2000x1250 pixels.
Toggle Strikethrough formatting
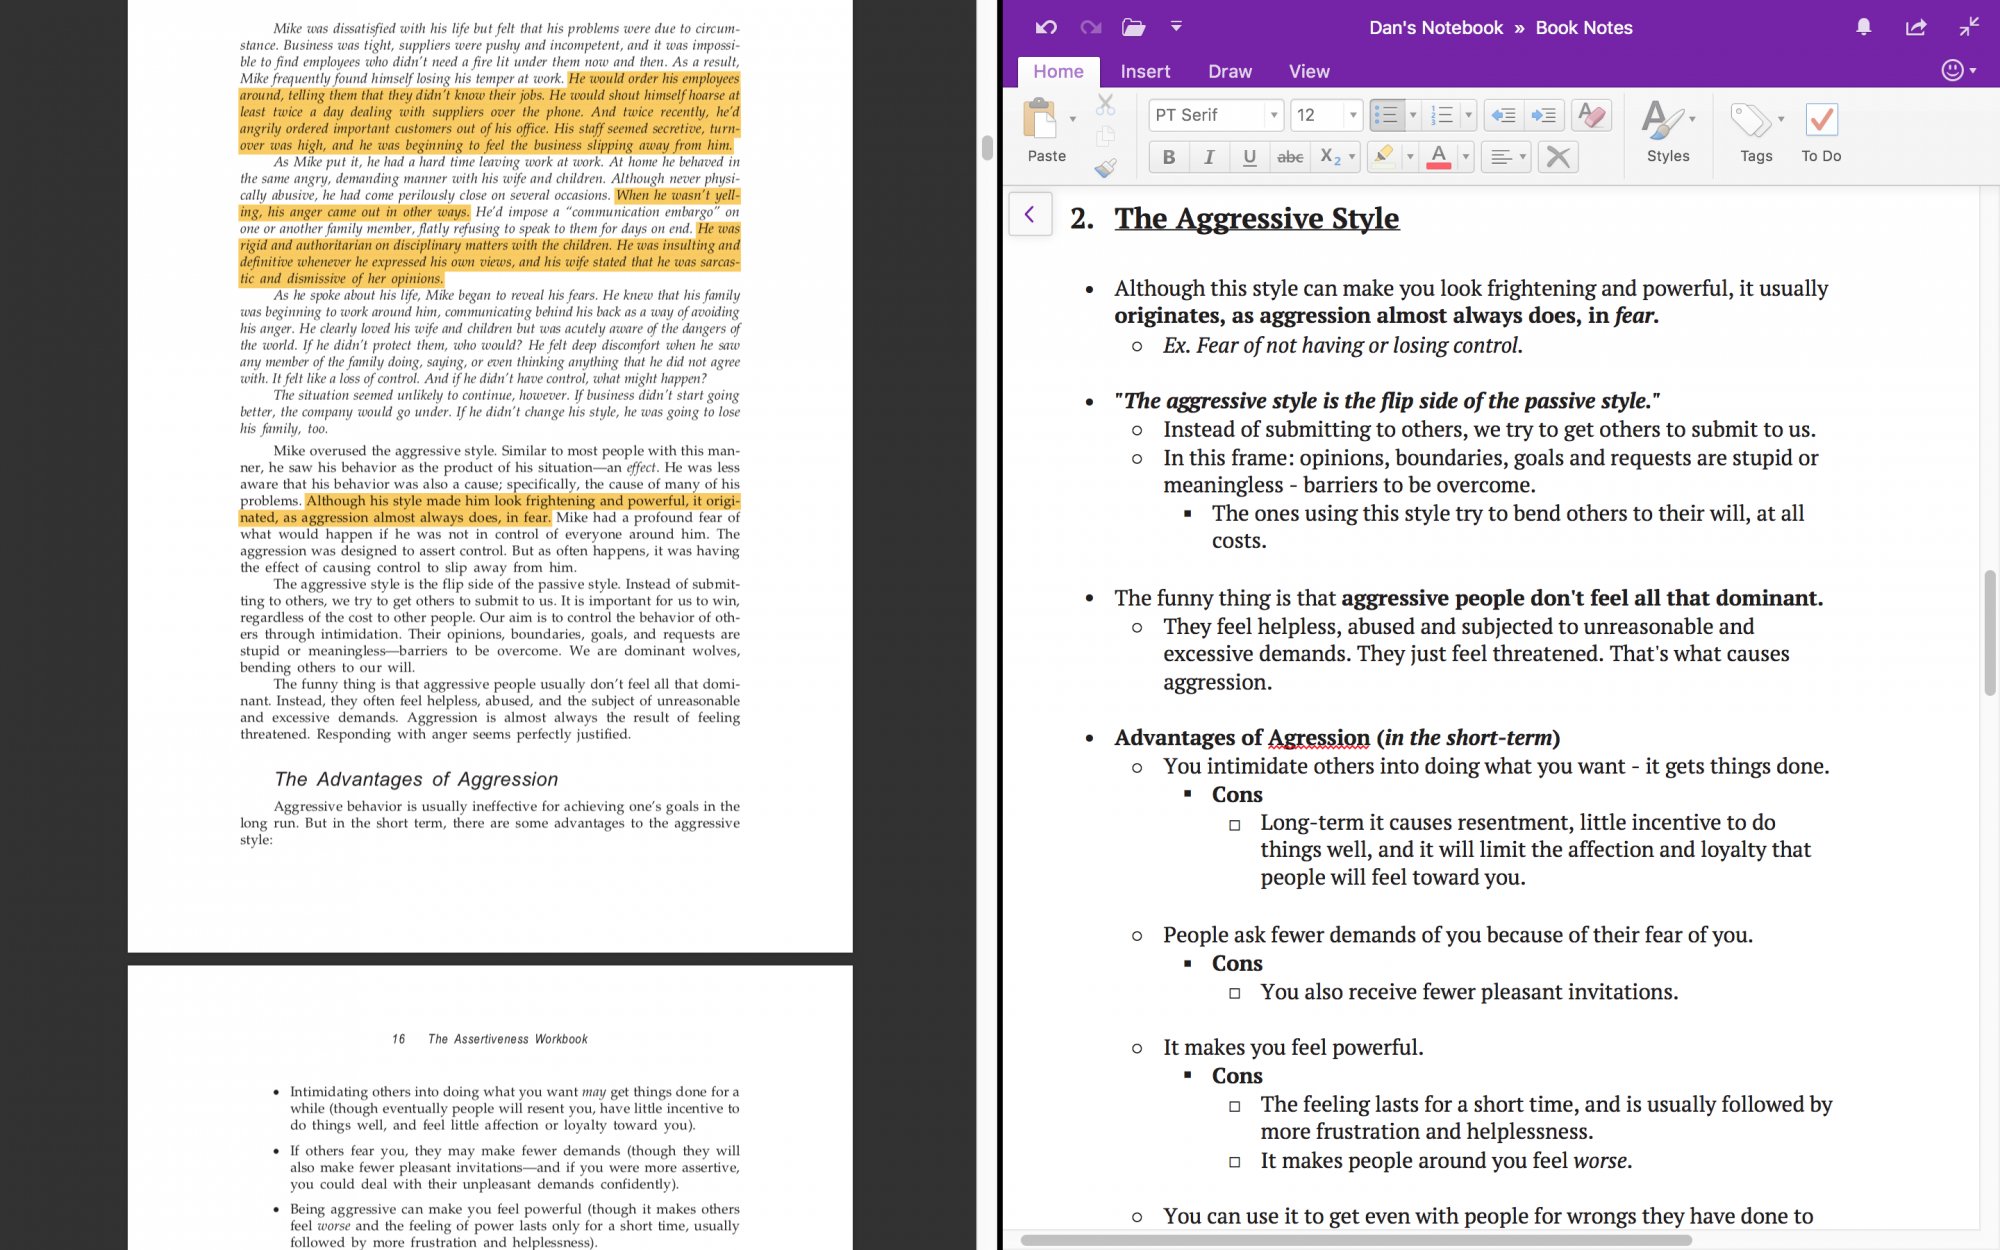click(x=1290, y=157)
